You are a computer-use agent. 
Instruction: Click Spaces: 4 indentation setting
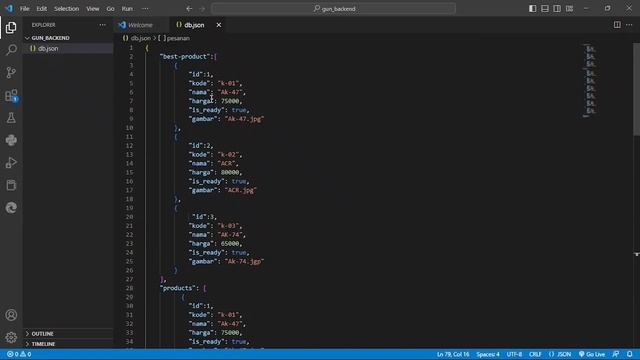coord(488,354)
